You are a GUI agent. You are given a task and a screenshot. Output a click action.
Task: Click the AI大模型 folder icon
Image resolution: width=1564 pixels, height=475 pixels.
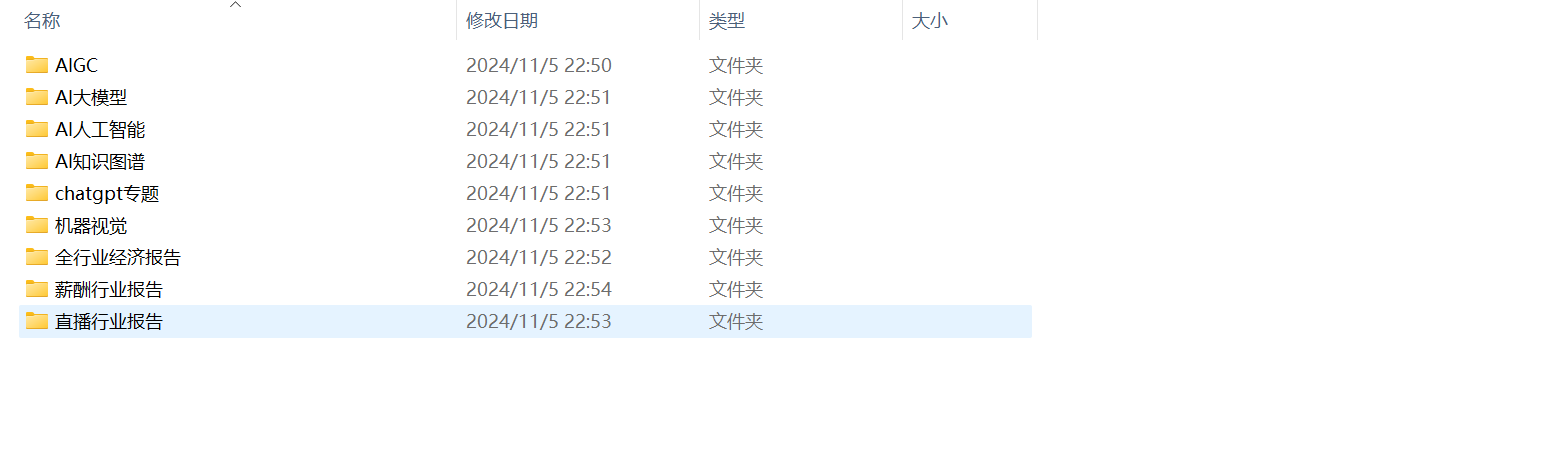tap(37, 97)
